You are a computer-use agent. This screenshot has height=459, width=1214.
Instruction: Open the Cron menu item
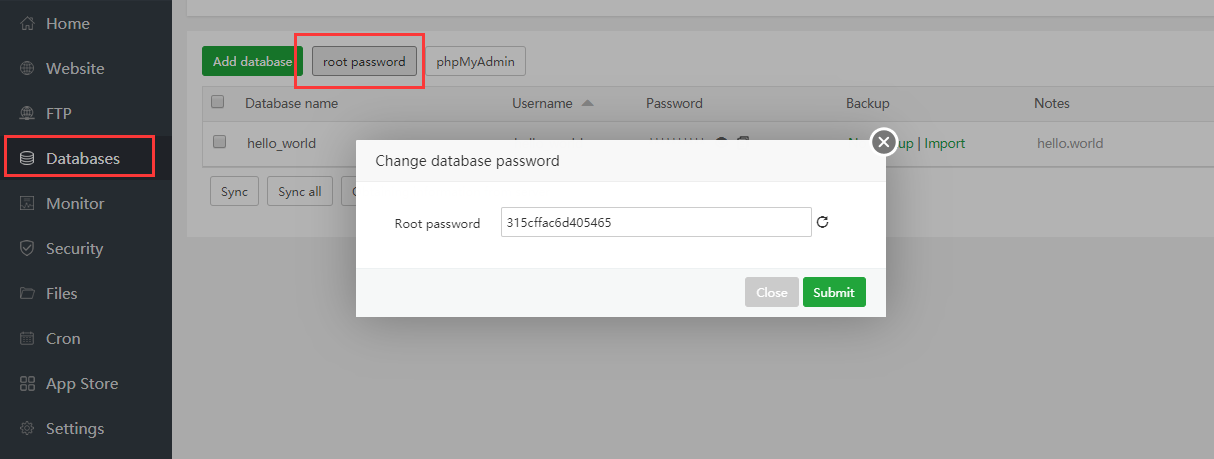coord(62,338)
